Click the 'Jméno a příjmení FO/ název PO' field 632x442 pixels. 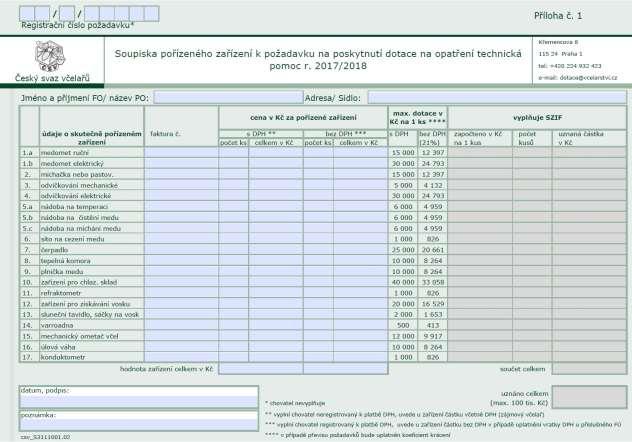(x=228, y=98)
